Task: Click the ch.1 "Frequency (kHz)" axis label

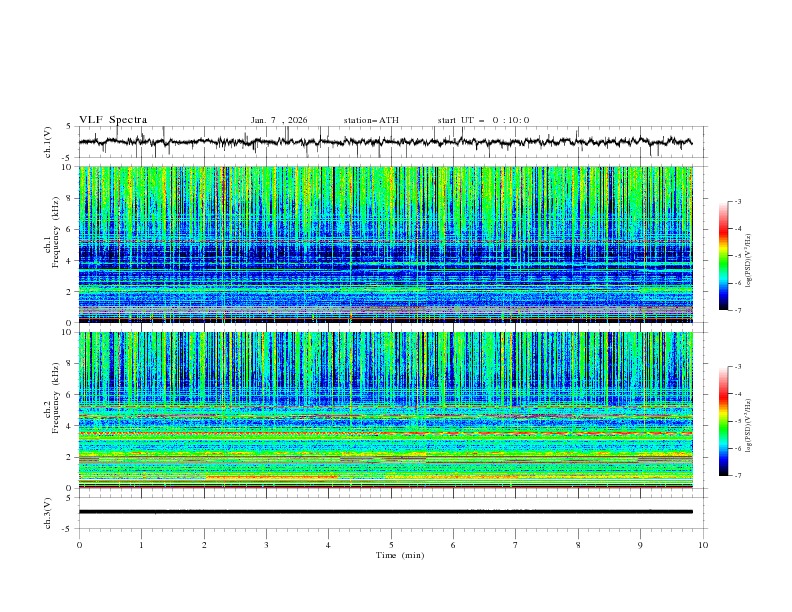Action: tap(56, 232)
